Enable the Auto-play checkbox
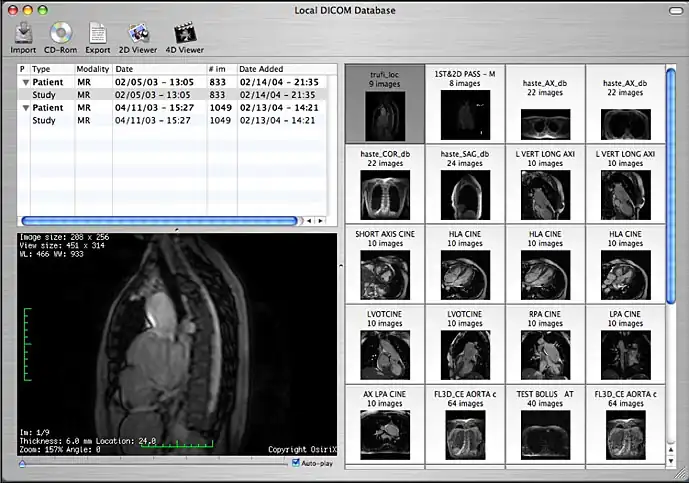 click(x=296, y=463)
